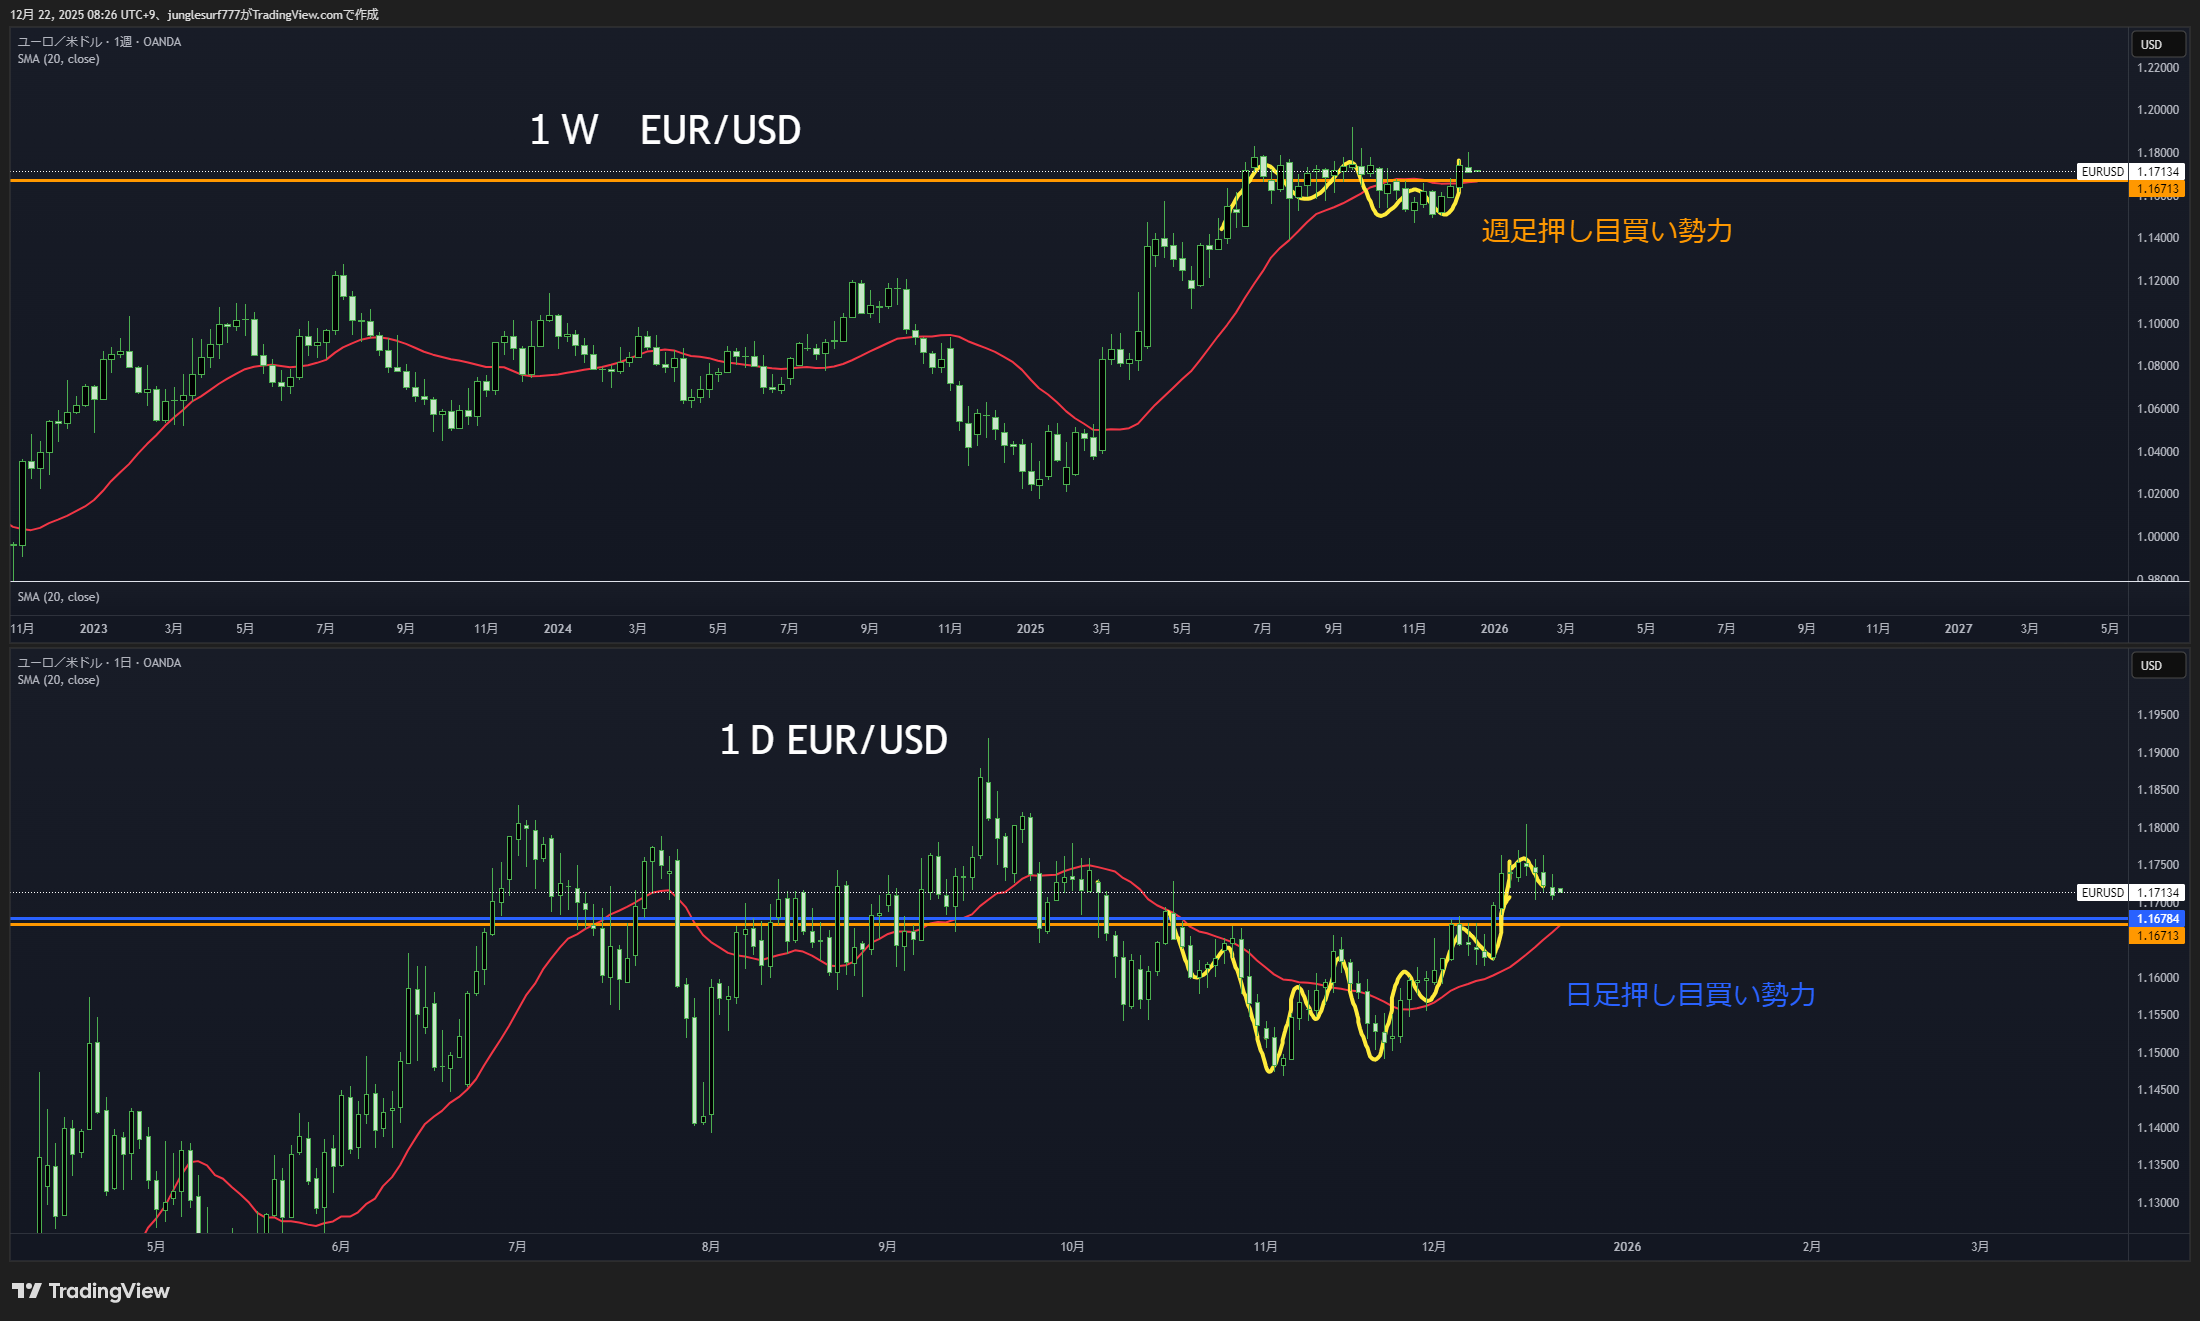Select the weekly chart SMA (20, close) legend

pyautogui.click(x=58, y=59)
